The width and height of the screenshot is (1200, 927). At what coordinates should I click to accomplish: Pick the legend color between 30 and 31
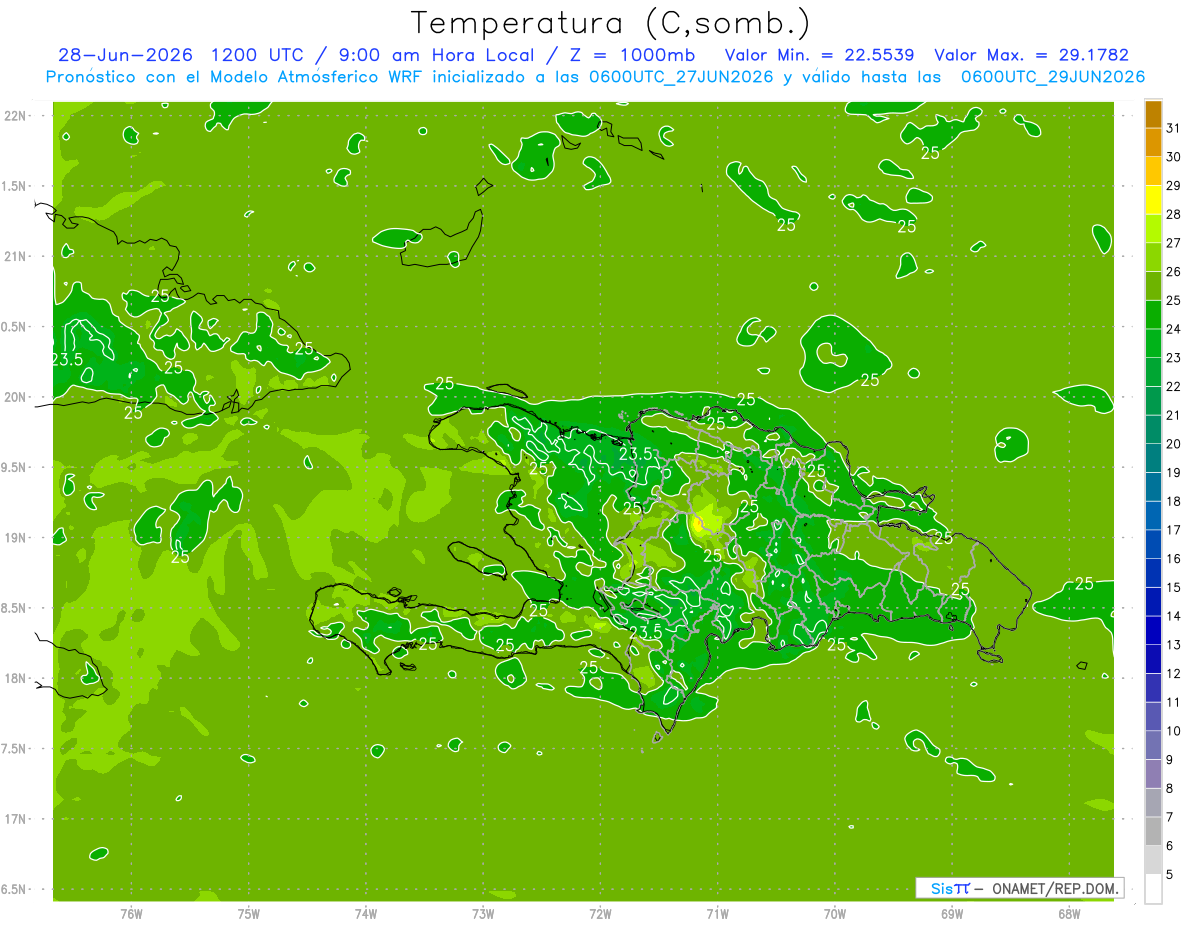point(1153,143)
